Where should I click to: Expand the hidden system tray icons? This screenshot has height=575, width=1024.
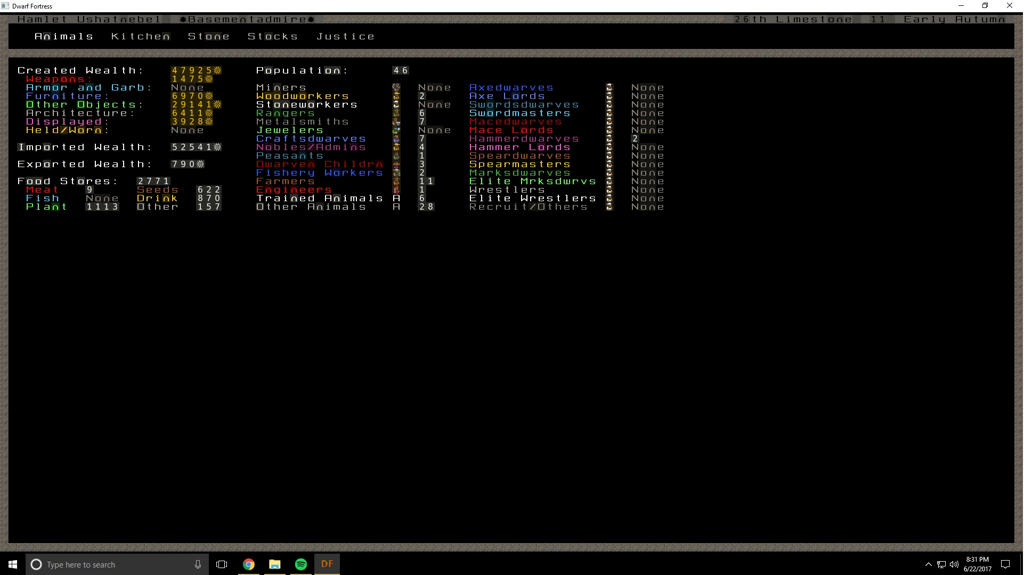pos(928,564)
